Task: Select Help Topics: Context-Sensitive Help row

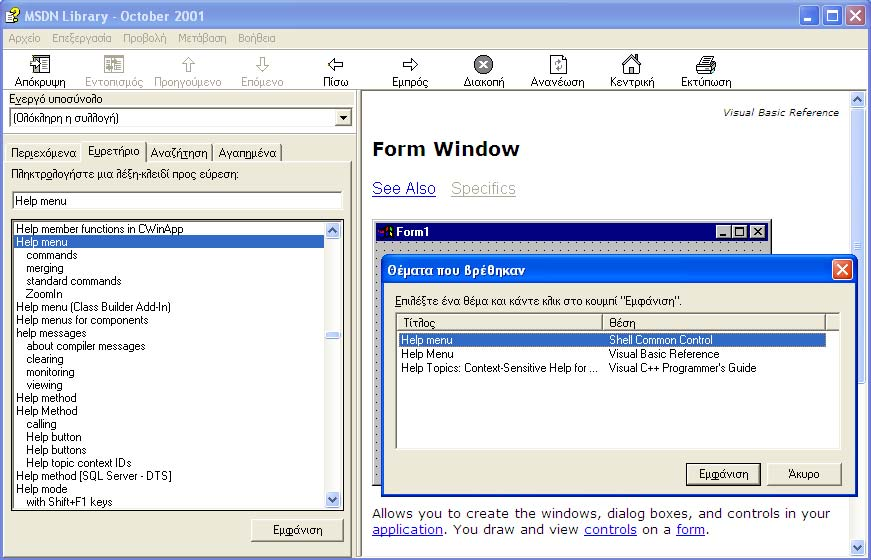Action: [612, 368]
